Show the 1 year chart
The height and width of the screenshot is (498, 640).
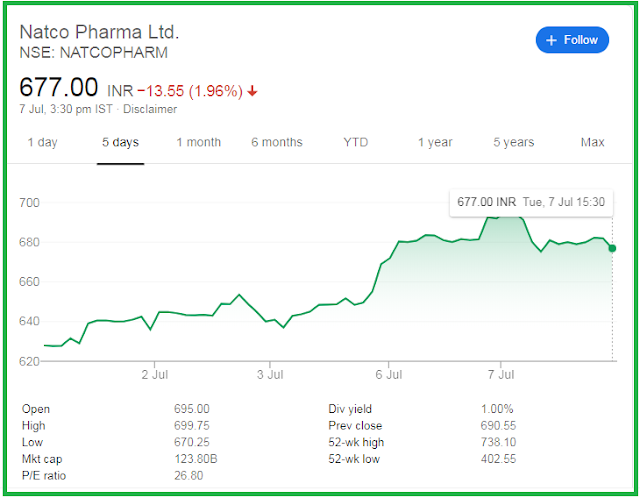click(435, 142)
